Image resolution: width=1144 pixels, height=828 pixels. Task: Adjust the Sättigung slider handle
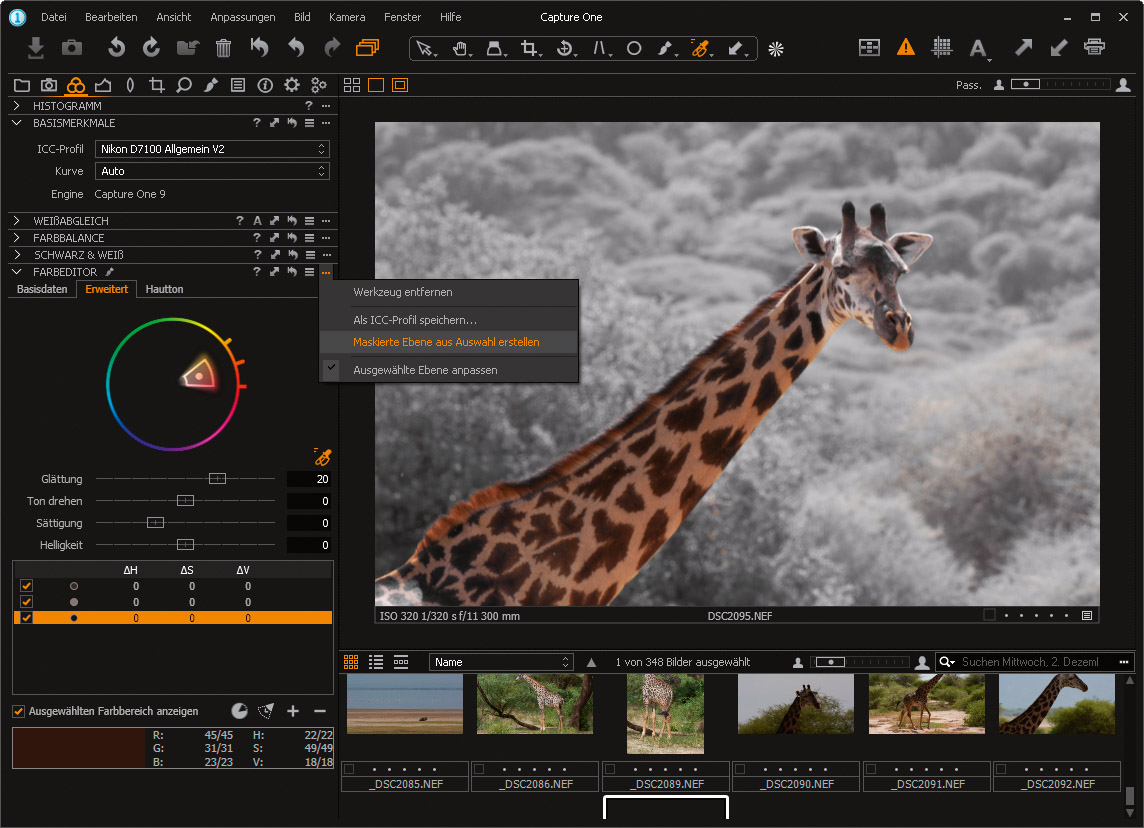(155, 523)
